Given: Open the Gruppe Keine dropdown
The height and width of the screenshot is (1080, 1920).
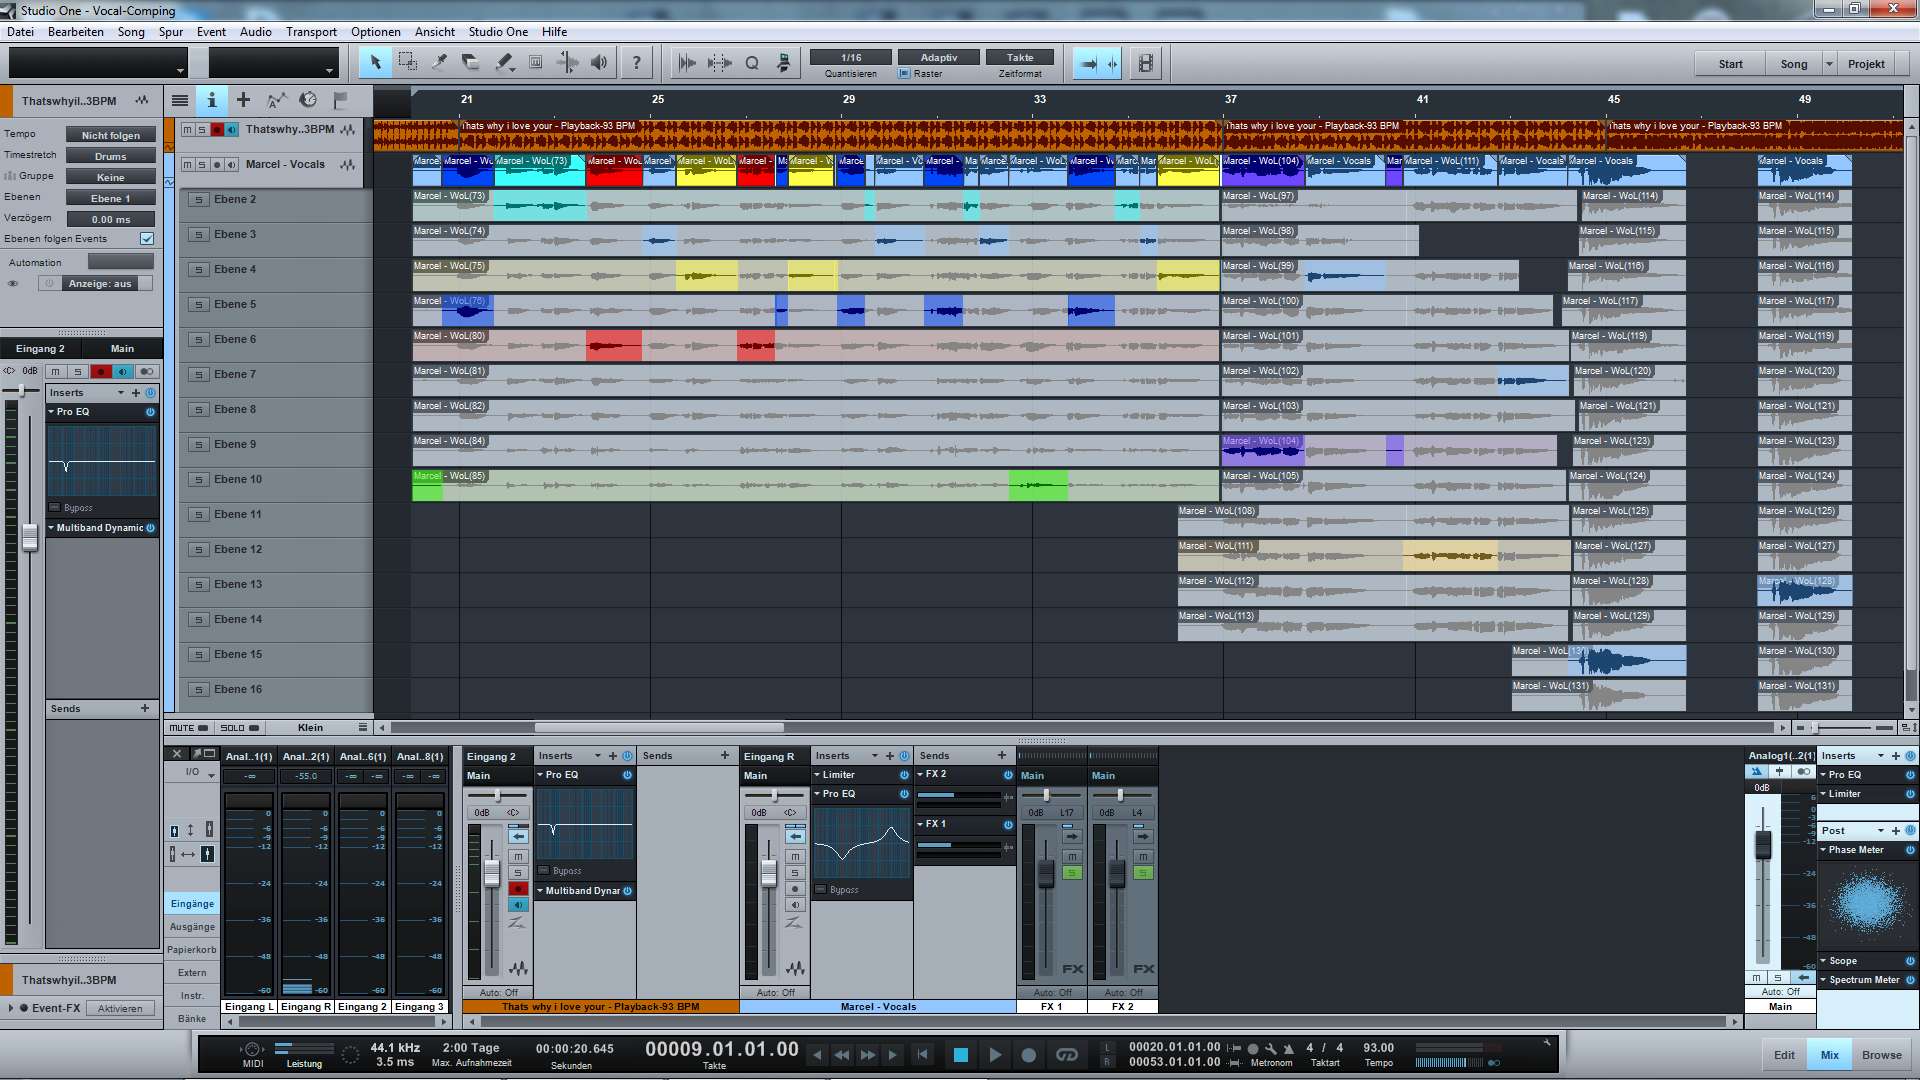Looking at the screenshot, I should point(110,177).
